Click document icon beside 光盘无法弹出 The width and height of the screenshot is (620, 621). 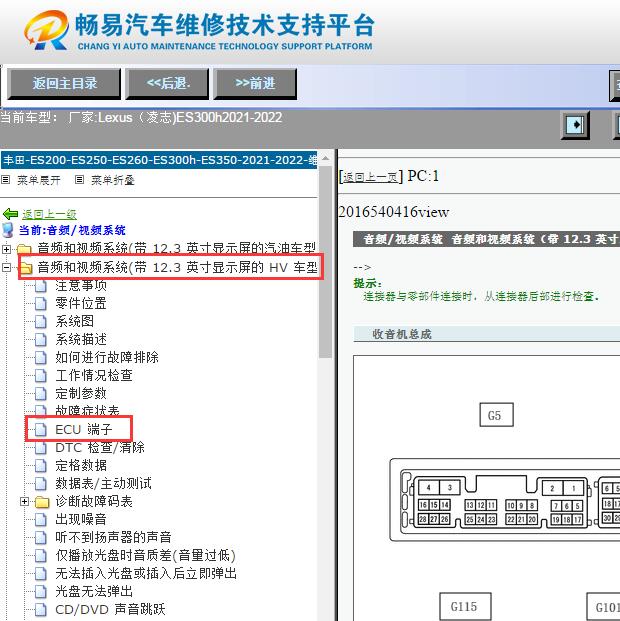tap(40, 591)
